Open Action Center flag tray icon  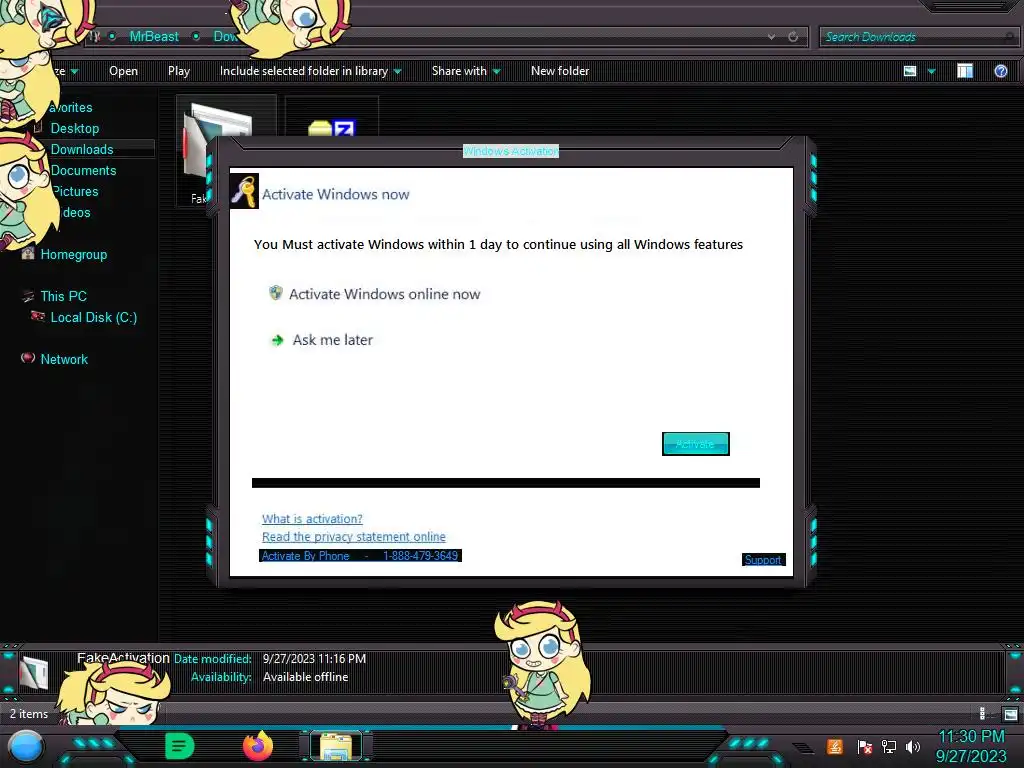click(x=865, y=746)
